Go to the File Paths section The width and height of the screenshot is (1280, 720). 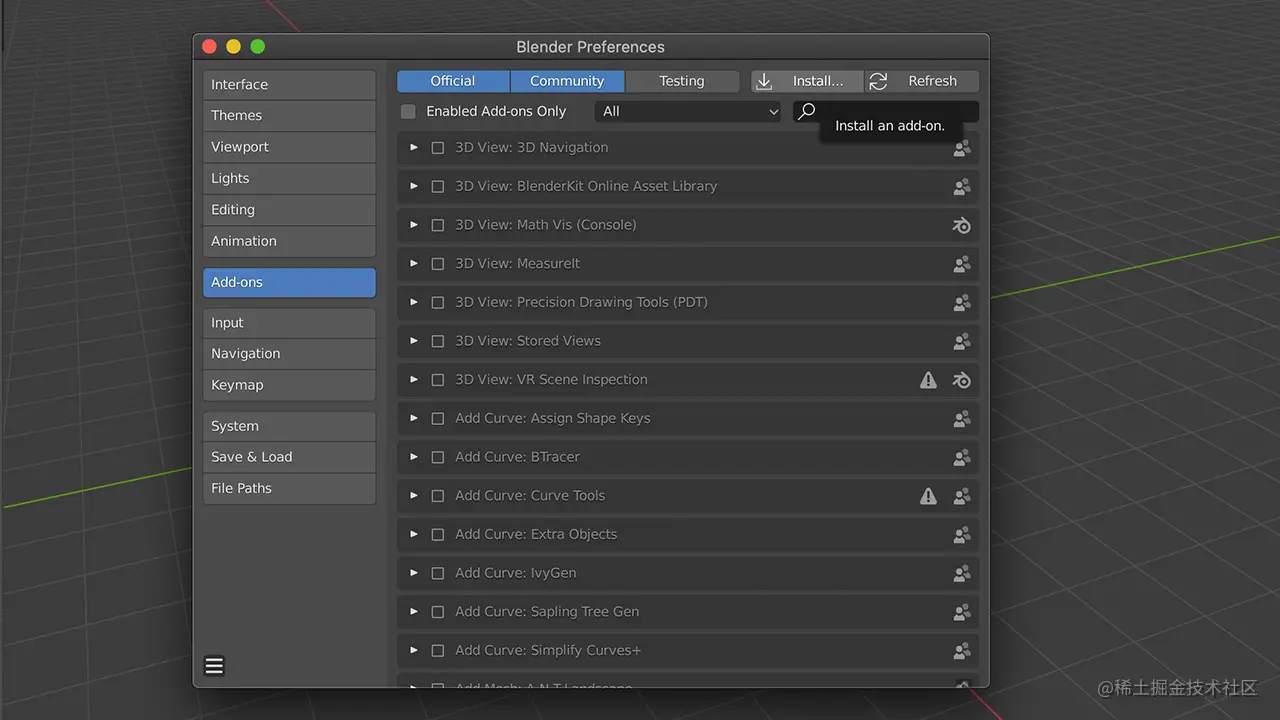click(289, 488)
